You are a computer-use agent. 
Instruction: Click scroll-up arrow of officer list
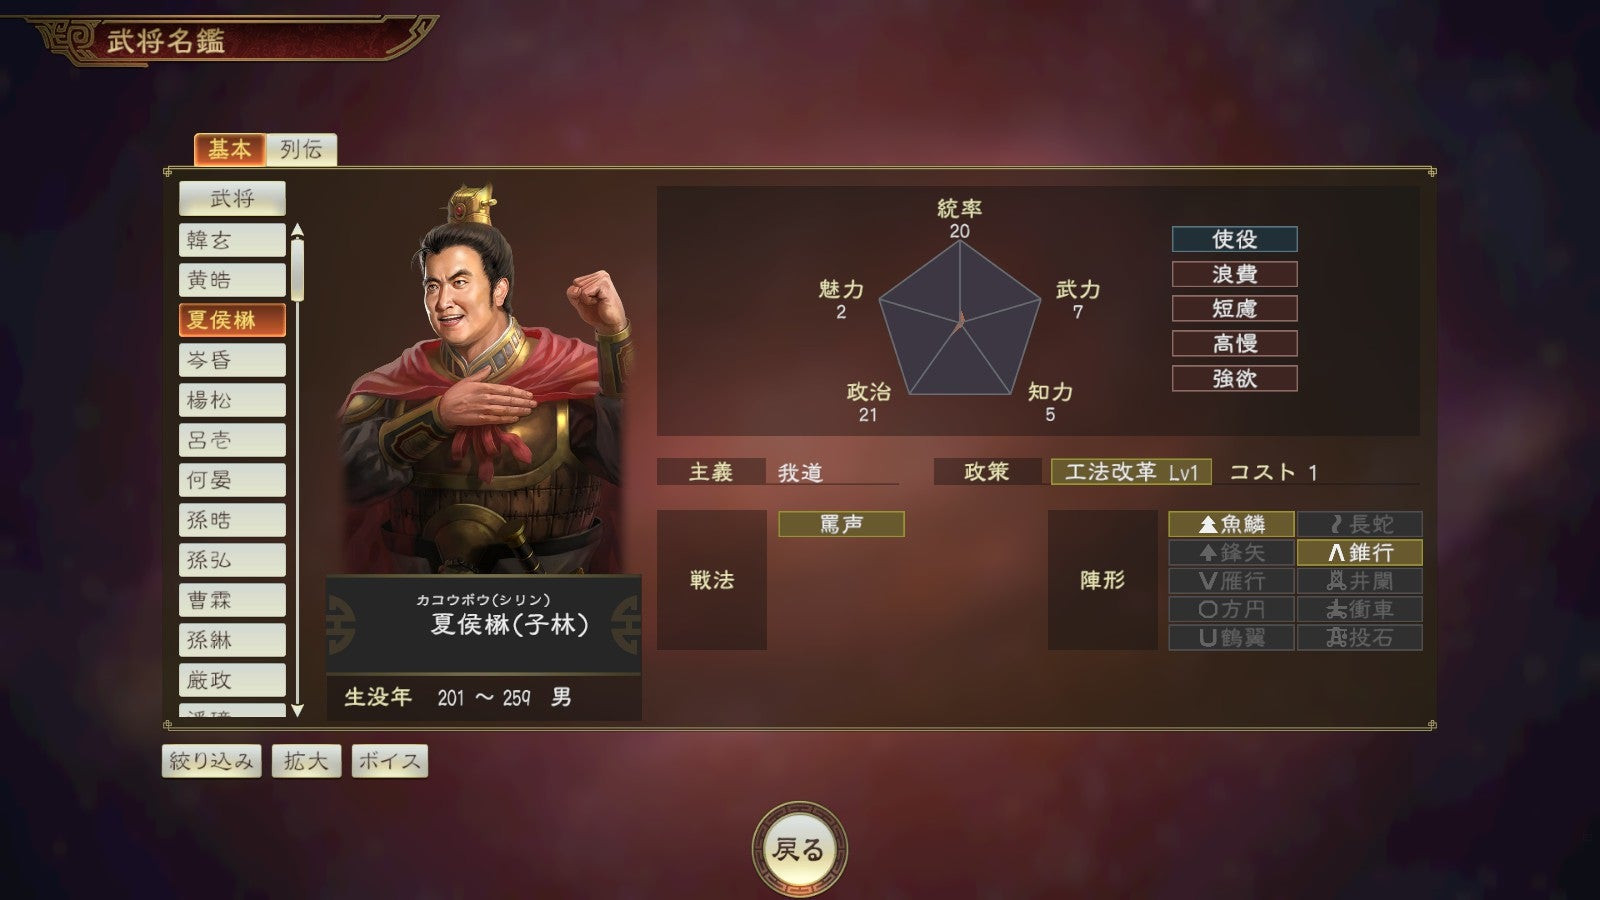tap(297, 231)
